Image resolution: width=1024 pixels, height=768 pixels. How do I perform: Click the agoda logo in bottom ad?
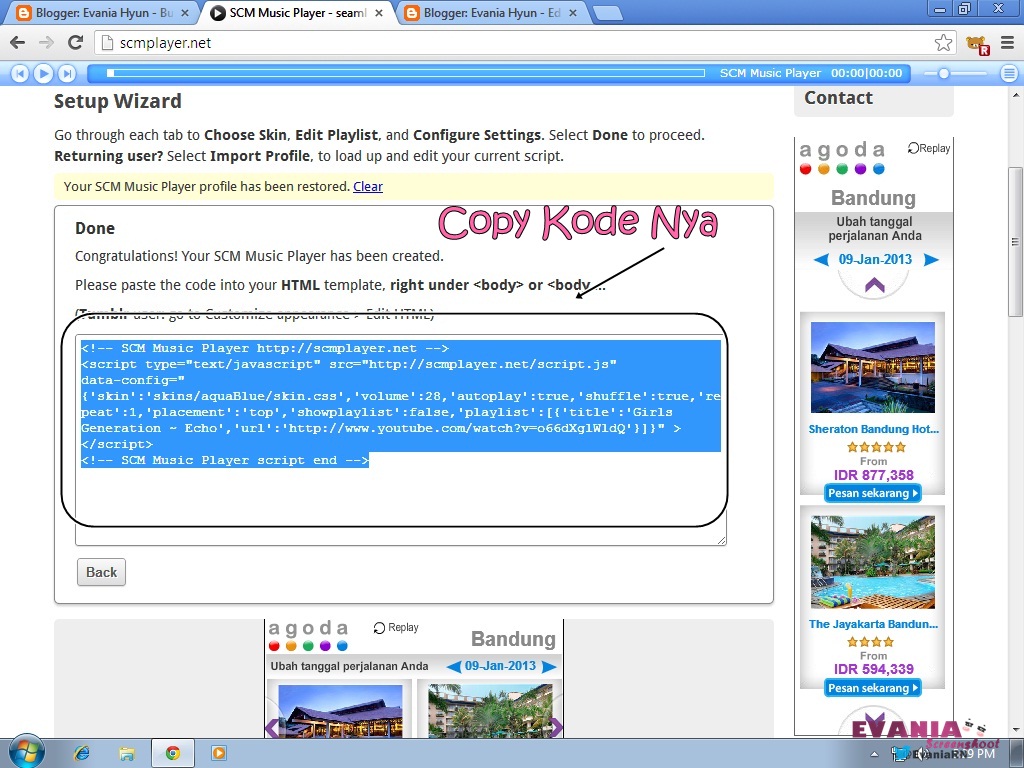(308, 635)
